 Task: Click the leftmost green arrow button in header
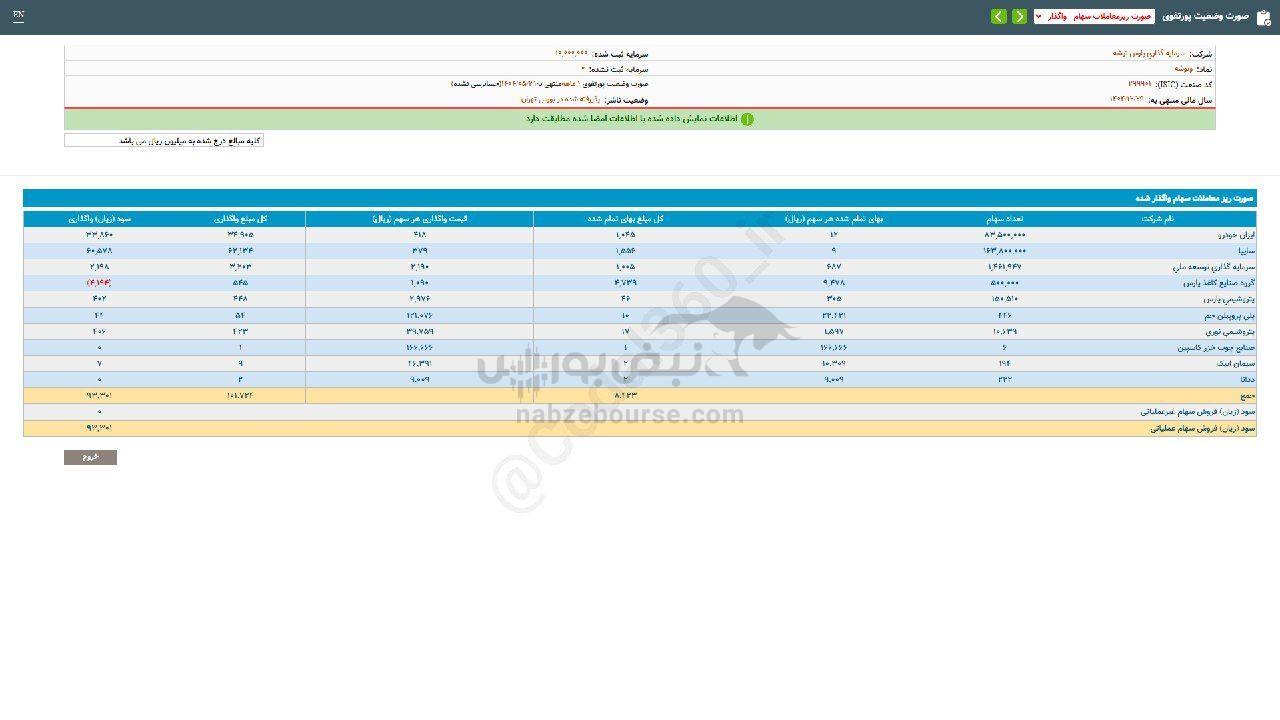[x=998, y=17]
